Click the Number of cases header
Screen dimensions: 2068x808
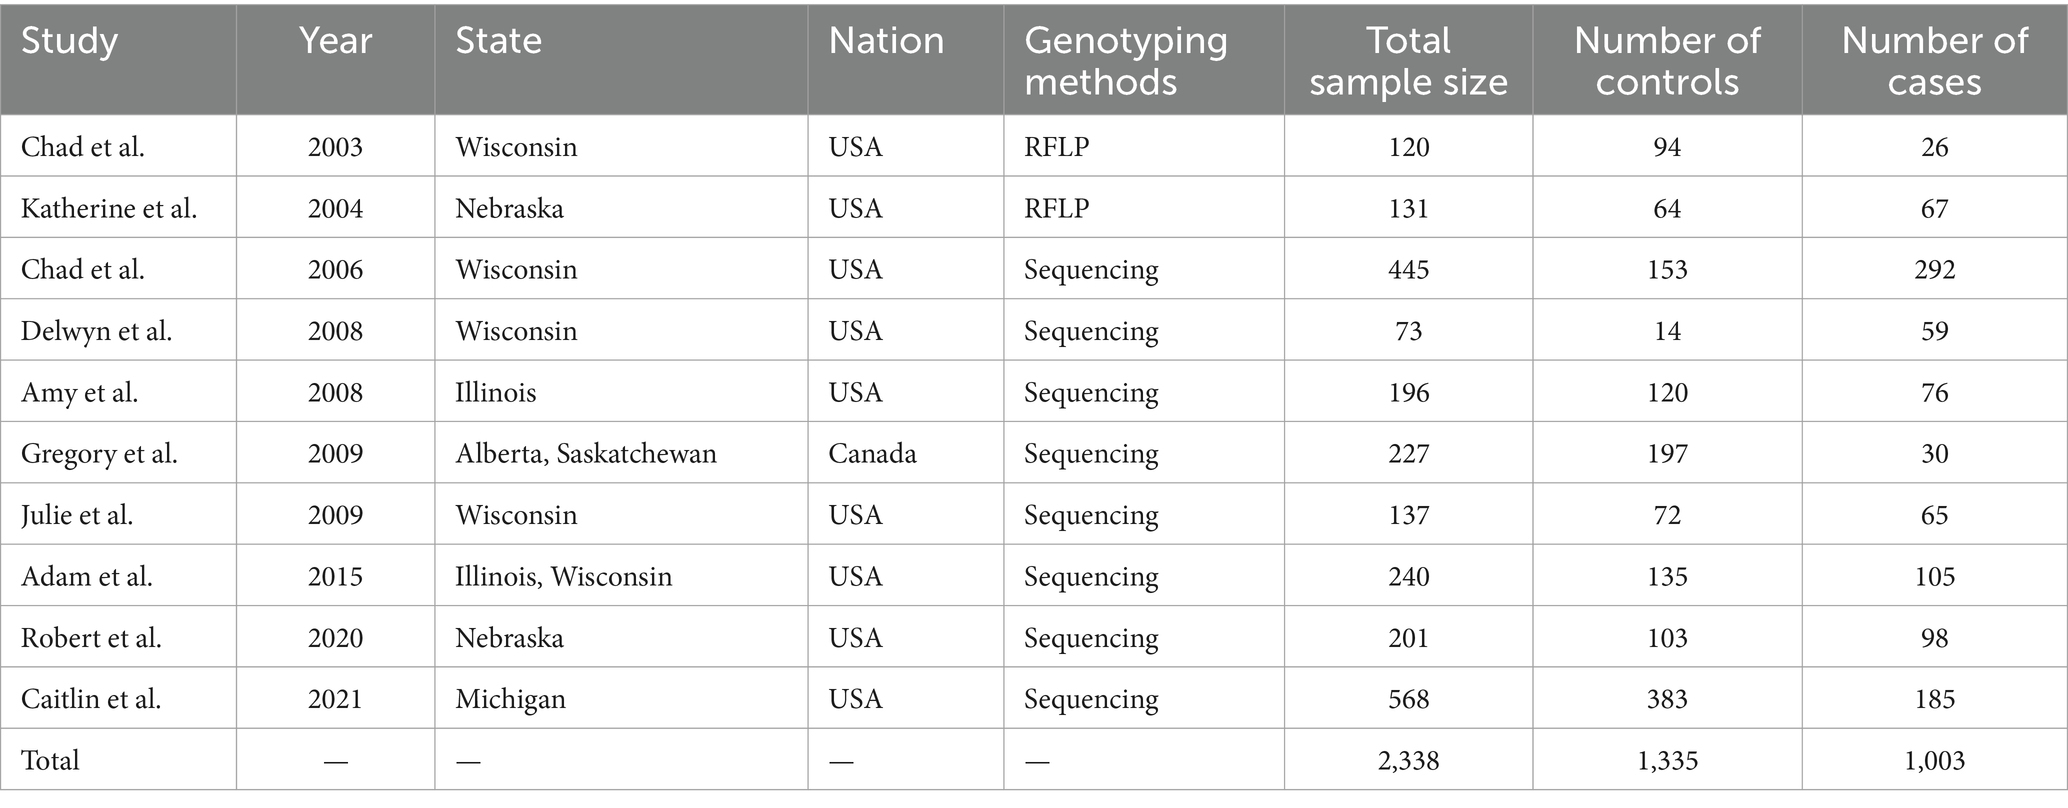[x=1934, y=61]
